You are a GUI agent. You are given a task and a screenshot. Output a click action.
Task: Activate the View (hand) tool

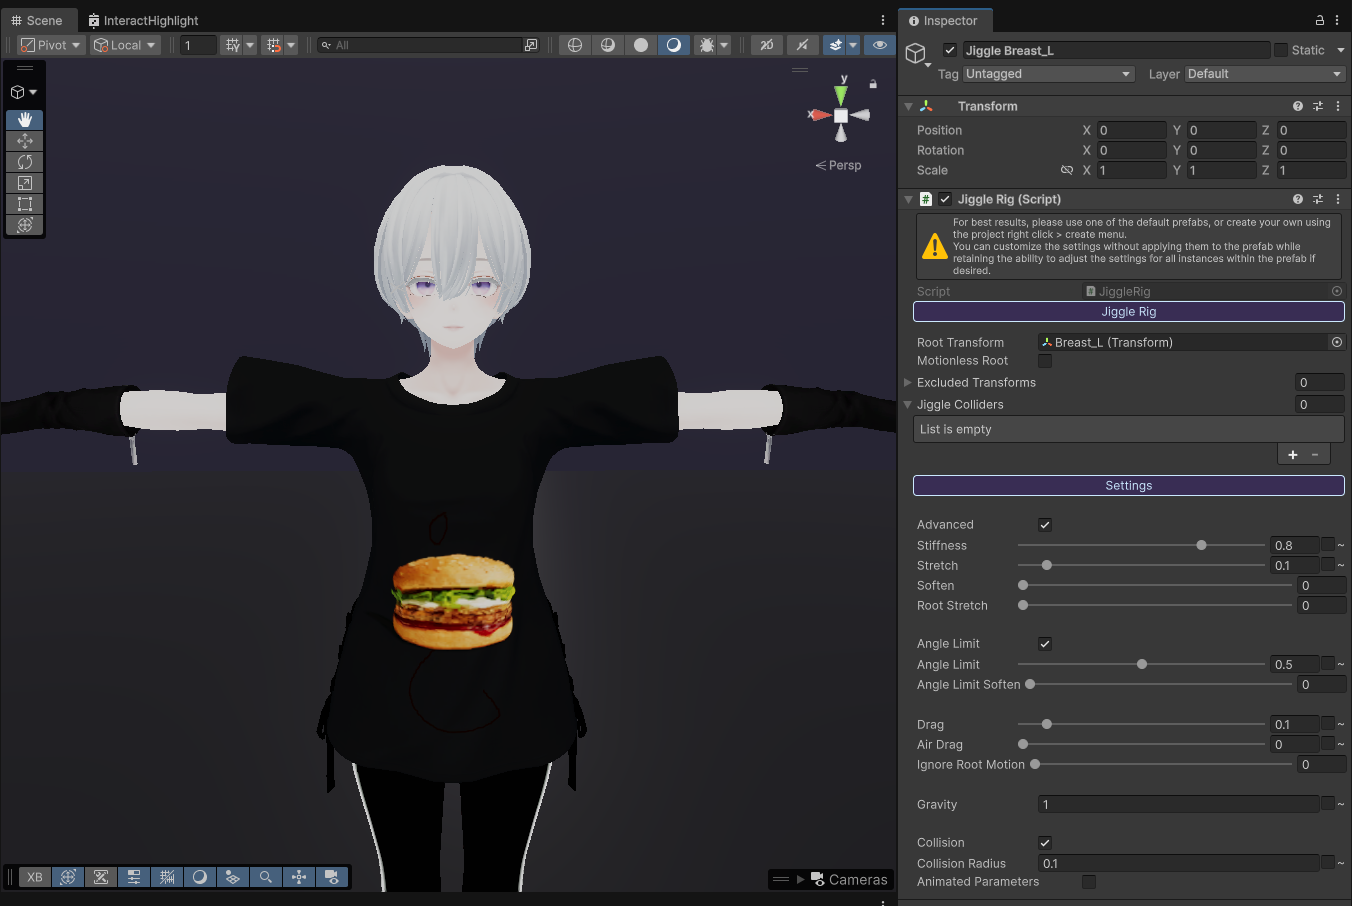24,120
